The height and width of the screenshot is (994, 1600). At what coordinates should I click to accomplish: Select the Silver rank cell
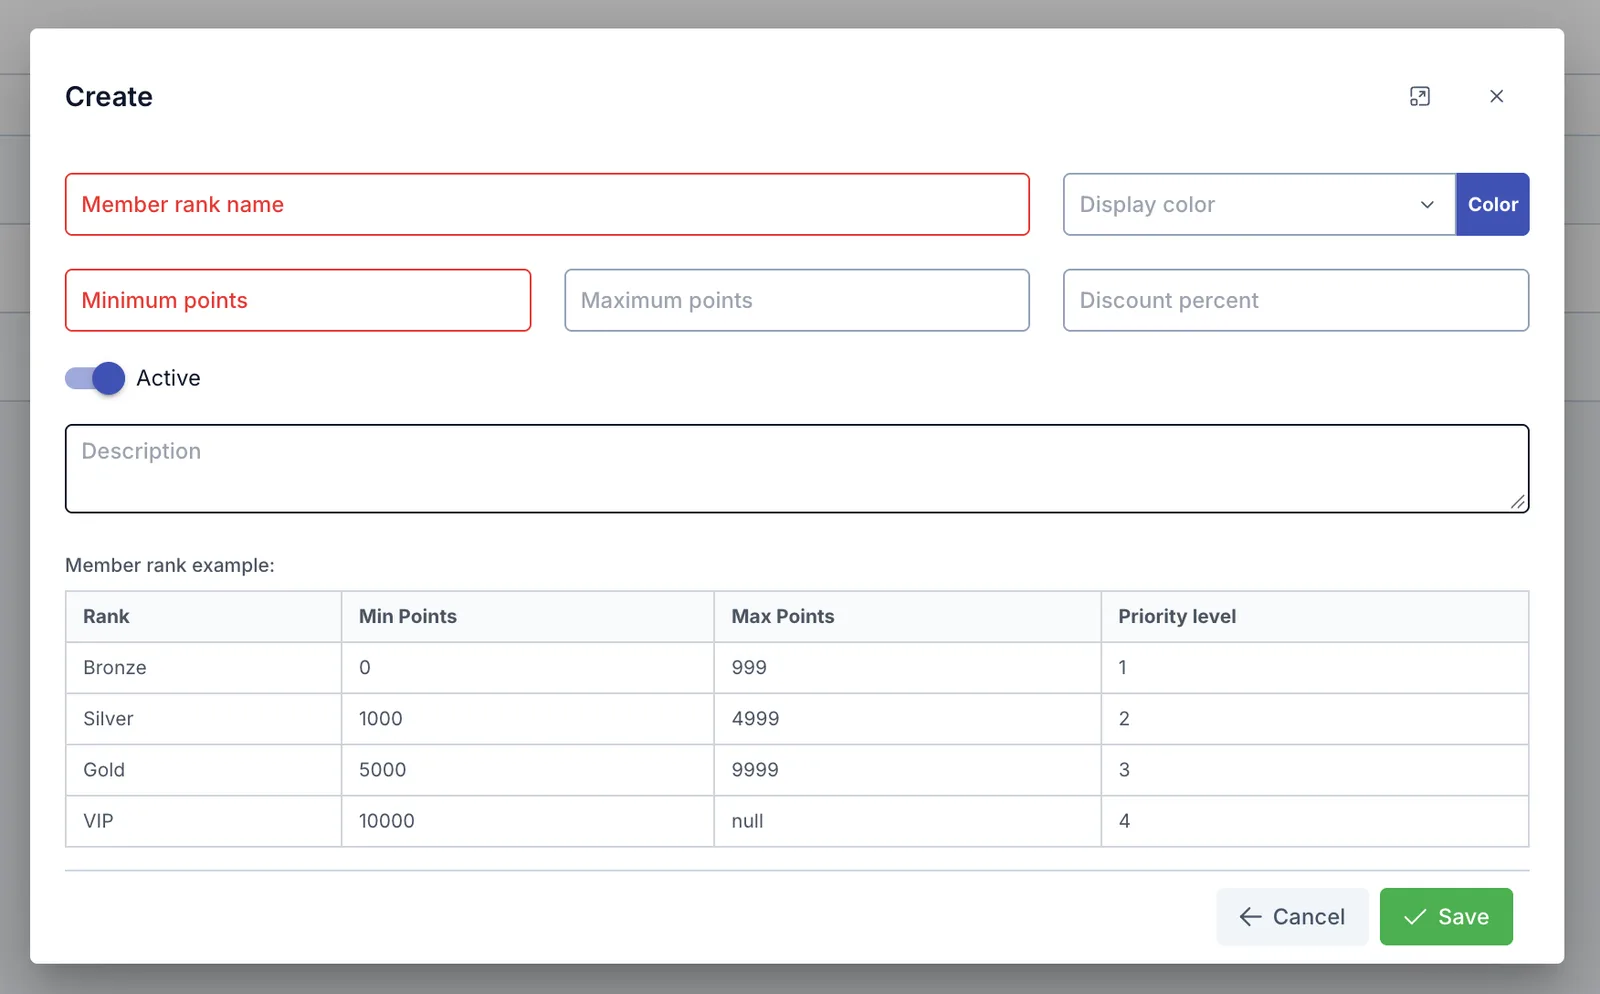pos(204,718)
